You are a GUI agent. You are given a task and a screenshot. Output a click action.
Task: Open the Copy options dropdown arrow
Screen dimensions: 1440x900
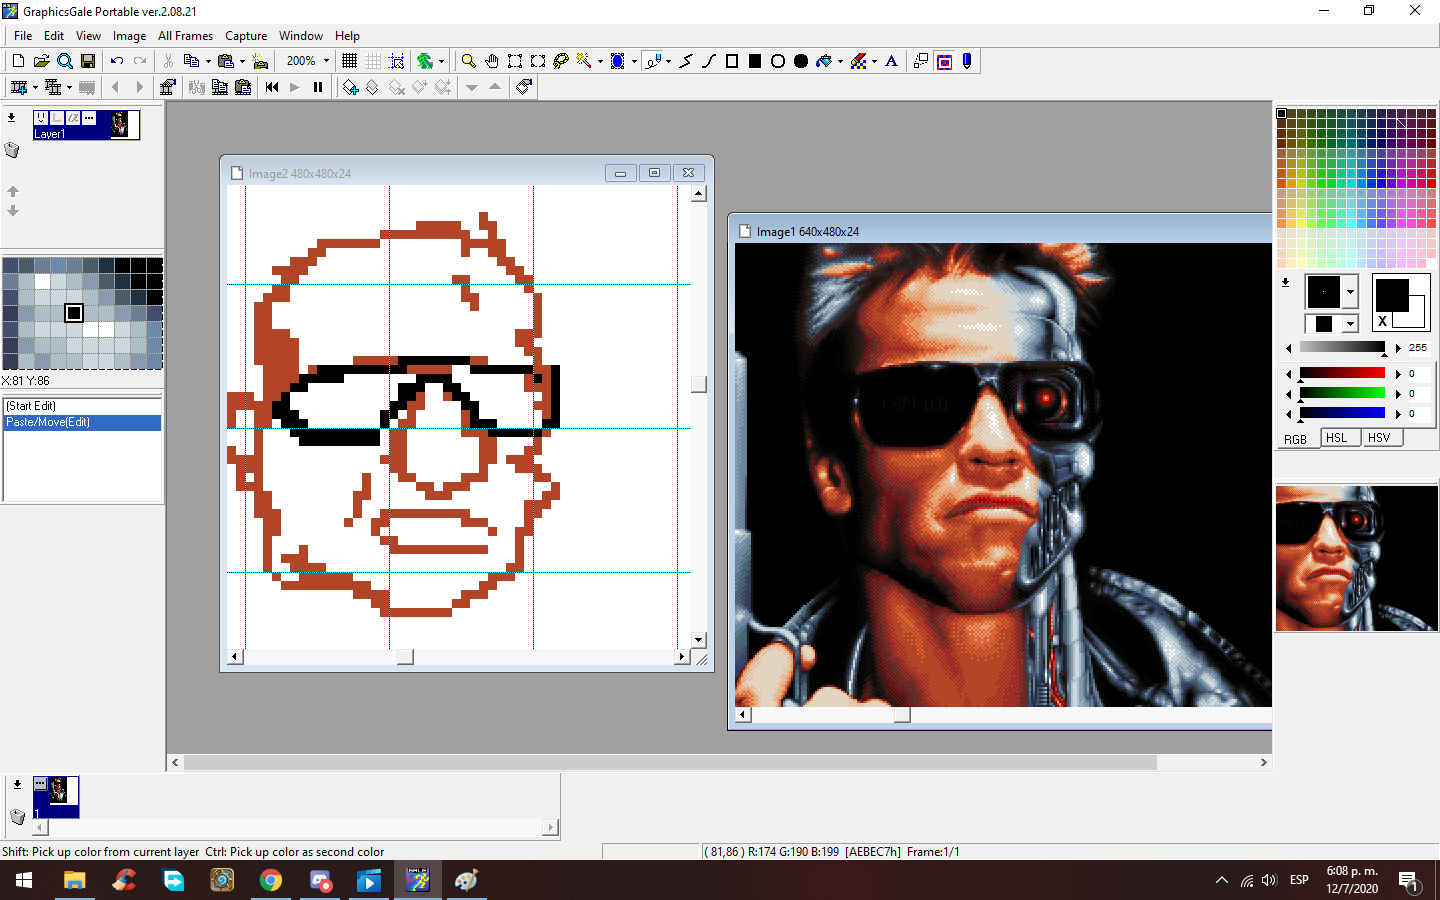click(208, 61)
